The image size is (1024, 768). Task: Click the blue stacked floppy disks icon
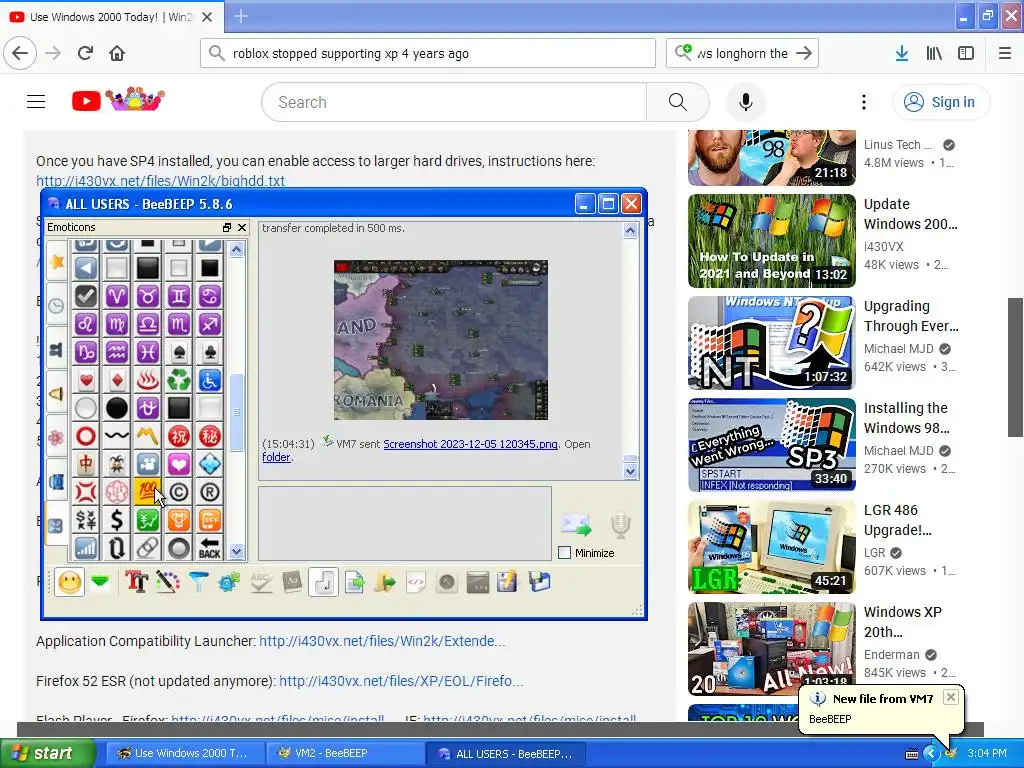coord(539,581)
